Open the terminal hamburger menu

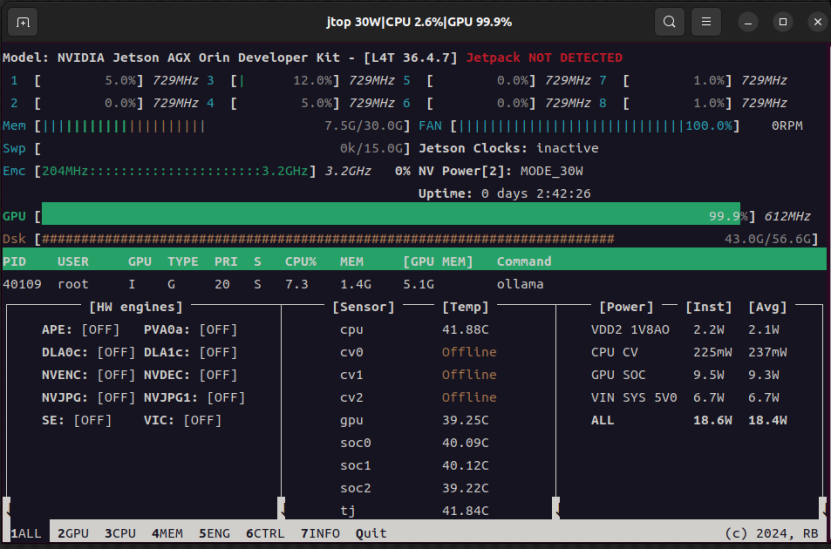[706, 22]
